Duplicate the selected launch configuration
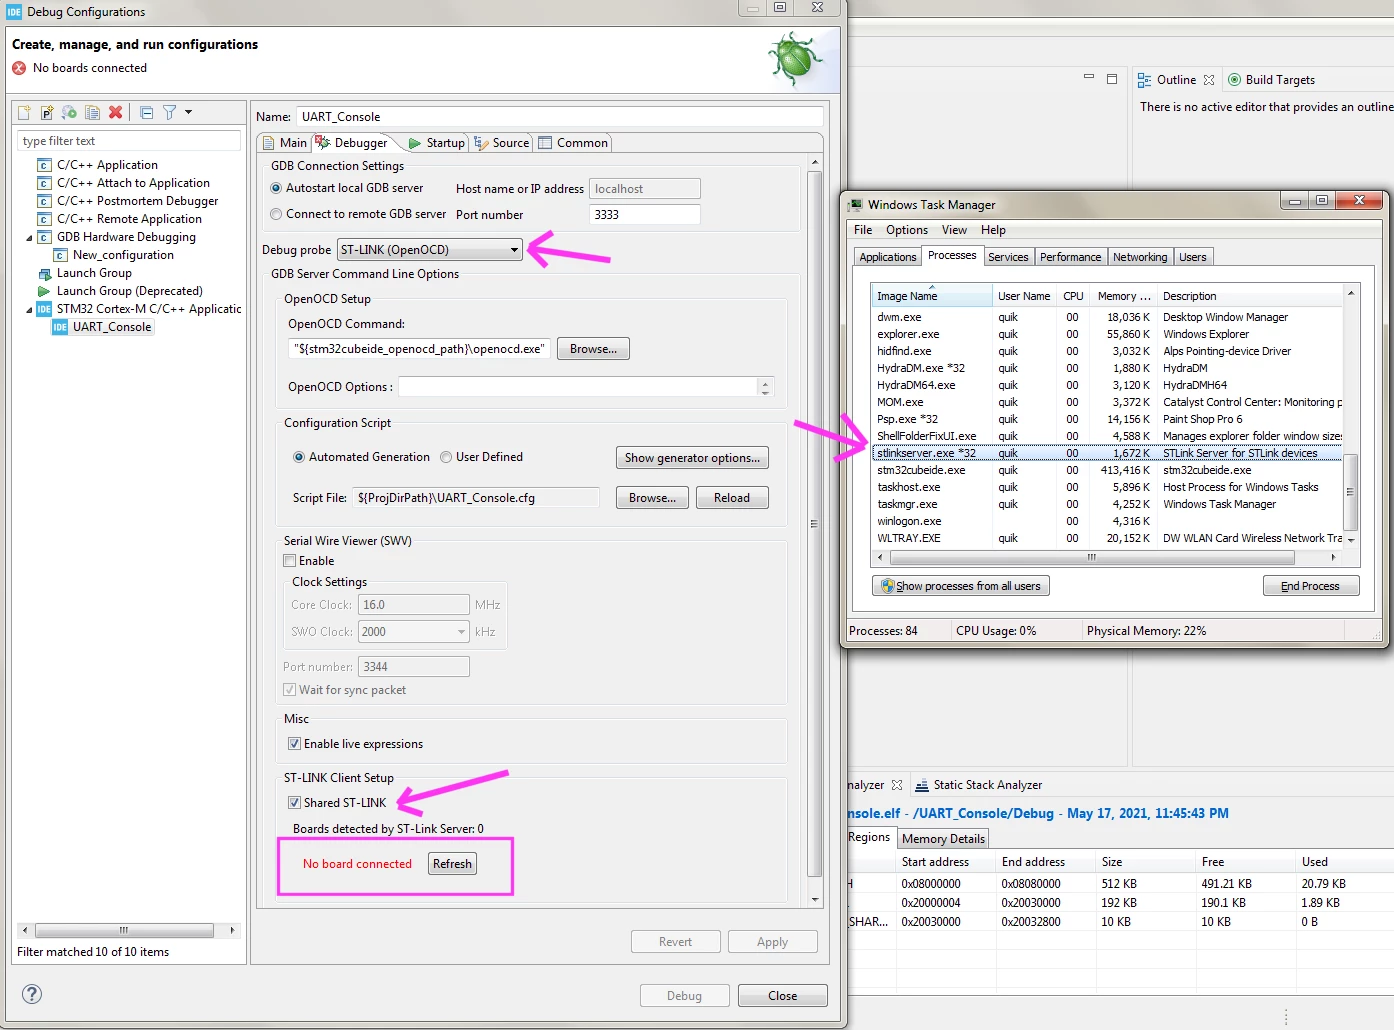 tap(92, 113)
